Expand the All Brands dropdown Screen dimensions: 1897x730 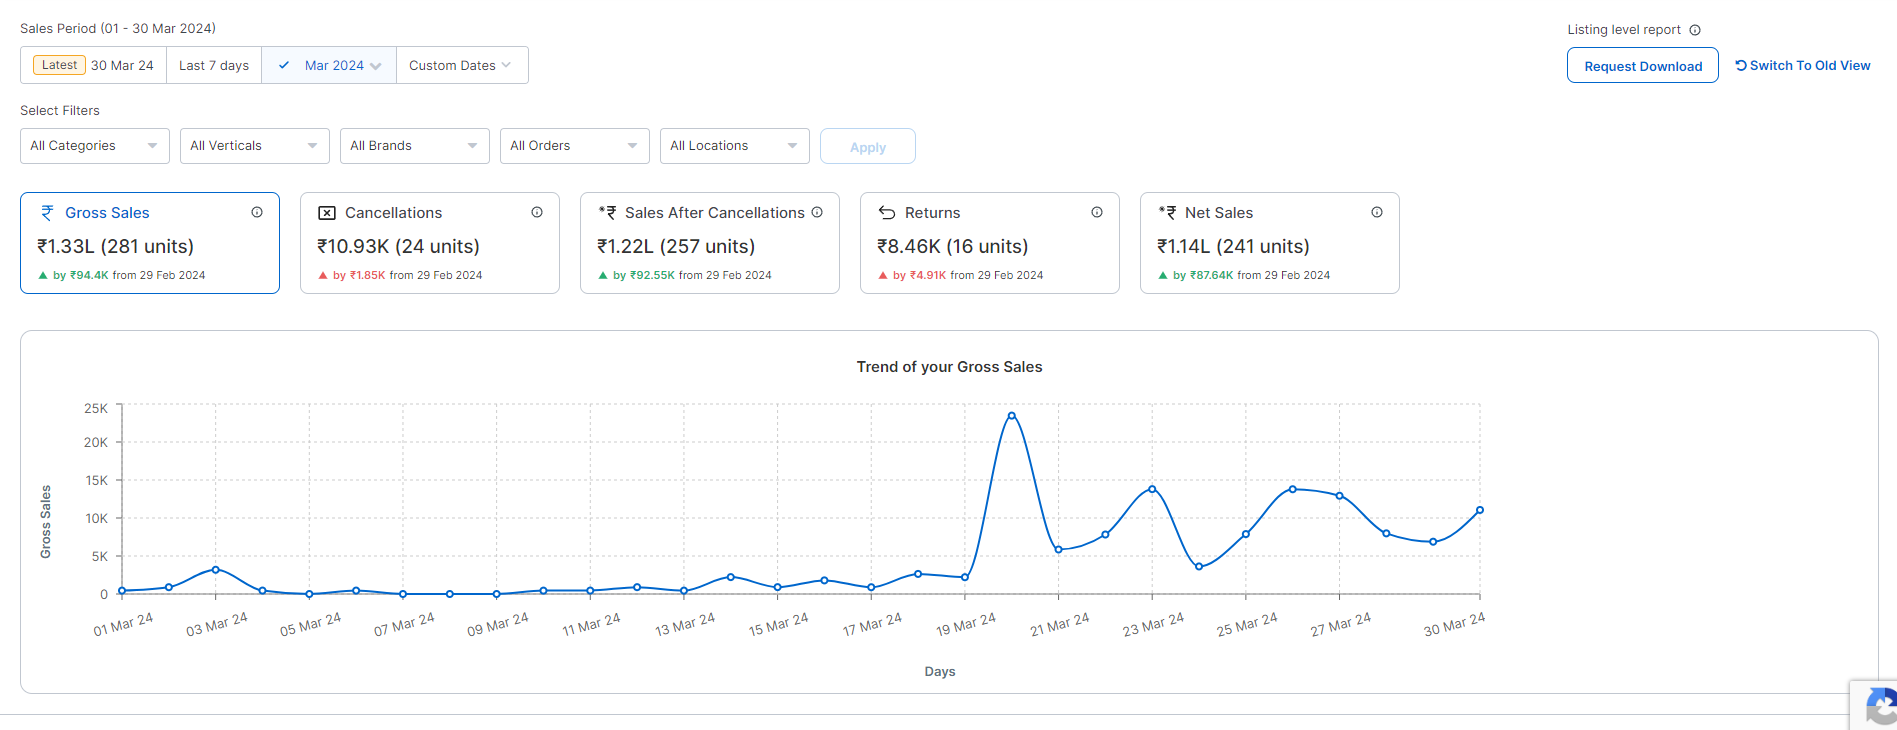pyautogui.click(x=415, y=146)
